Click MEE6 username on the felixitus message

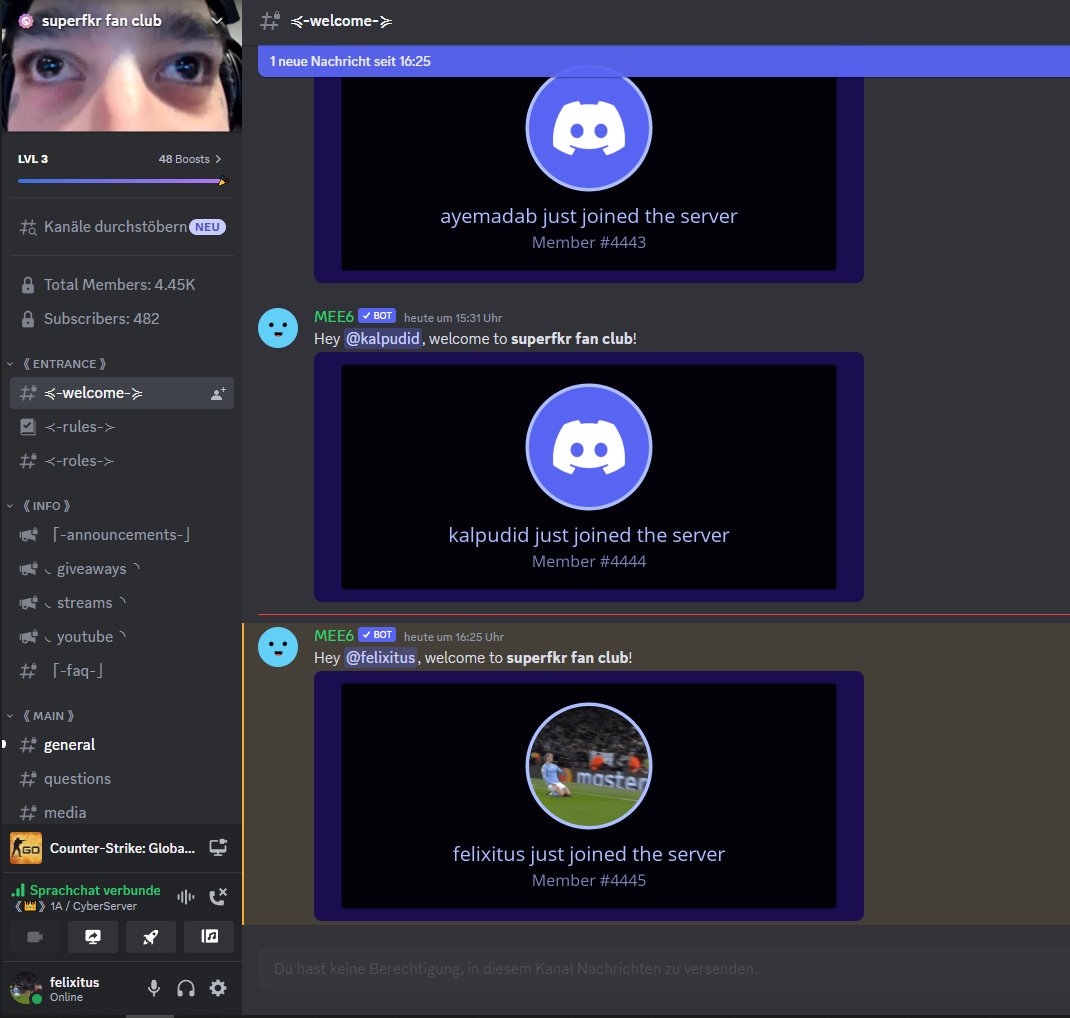334,635
